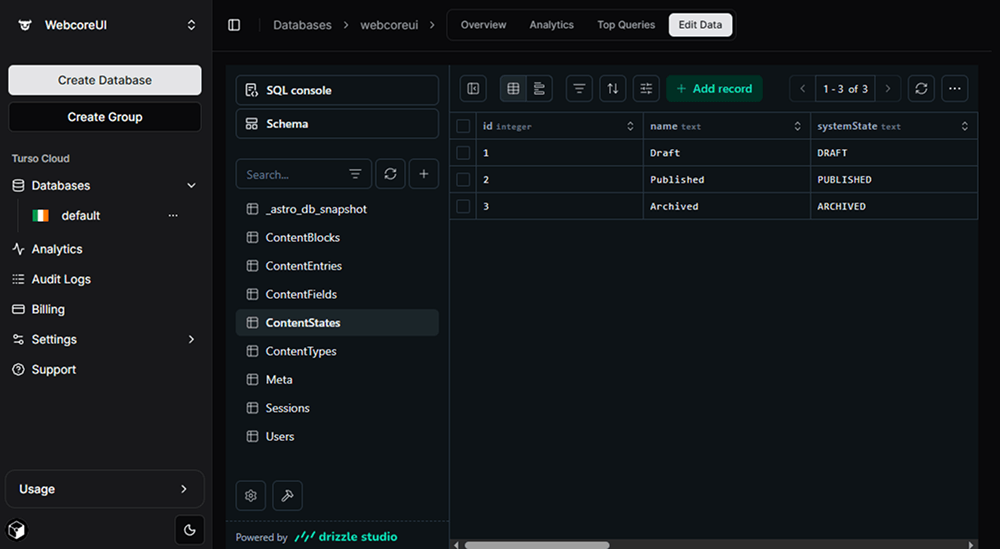Open the Users table
This screenshot has height=549, width=1000.
[x=337, y=436]
